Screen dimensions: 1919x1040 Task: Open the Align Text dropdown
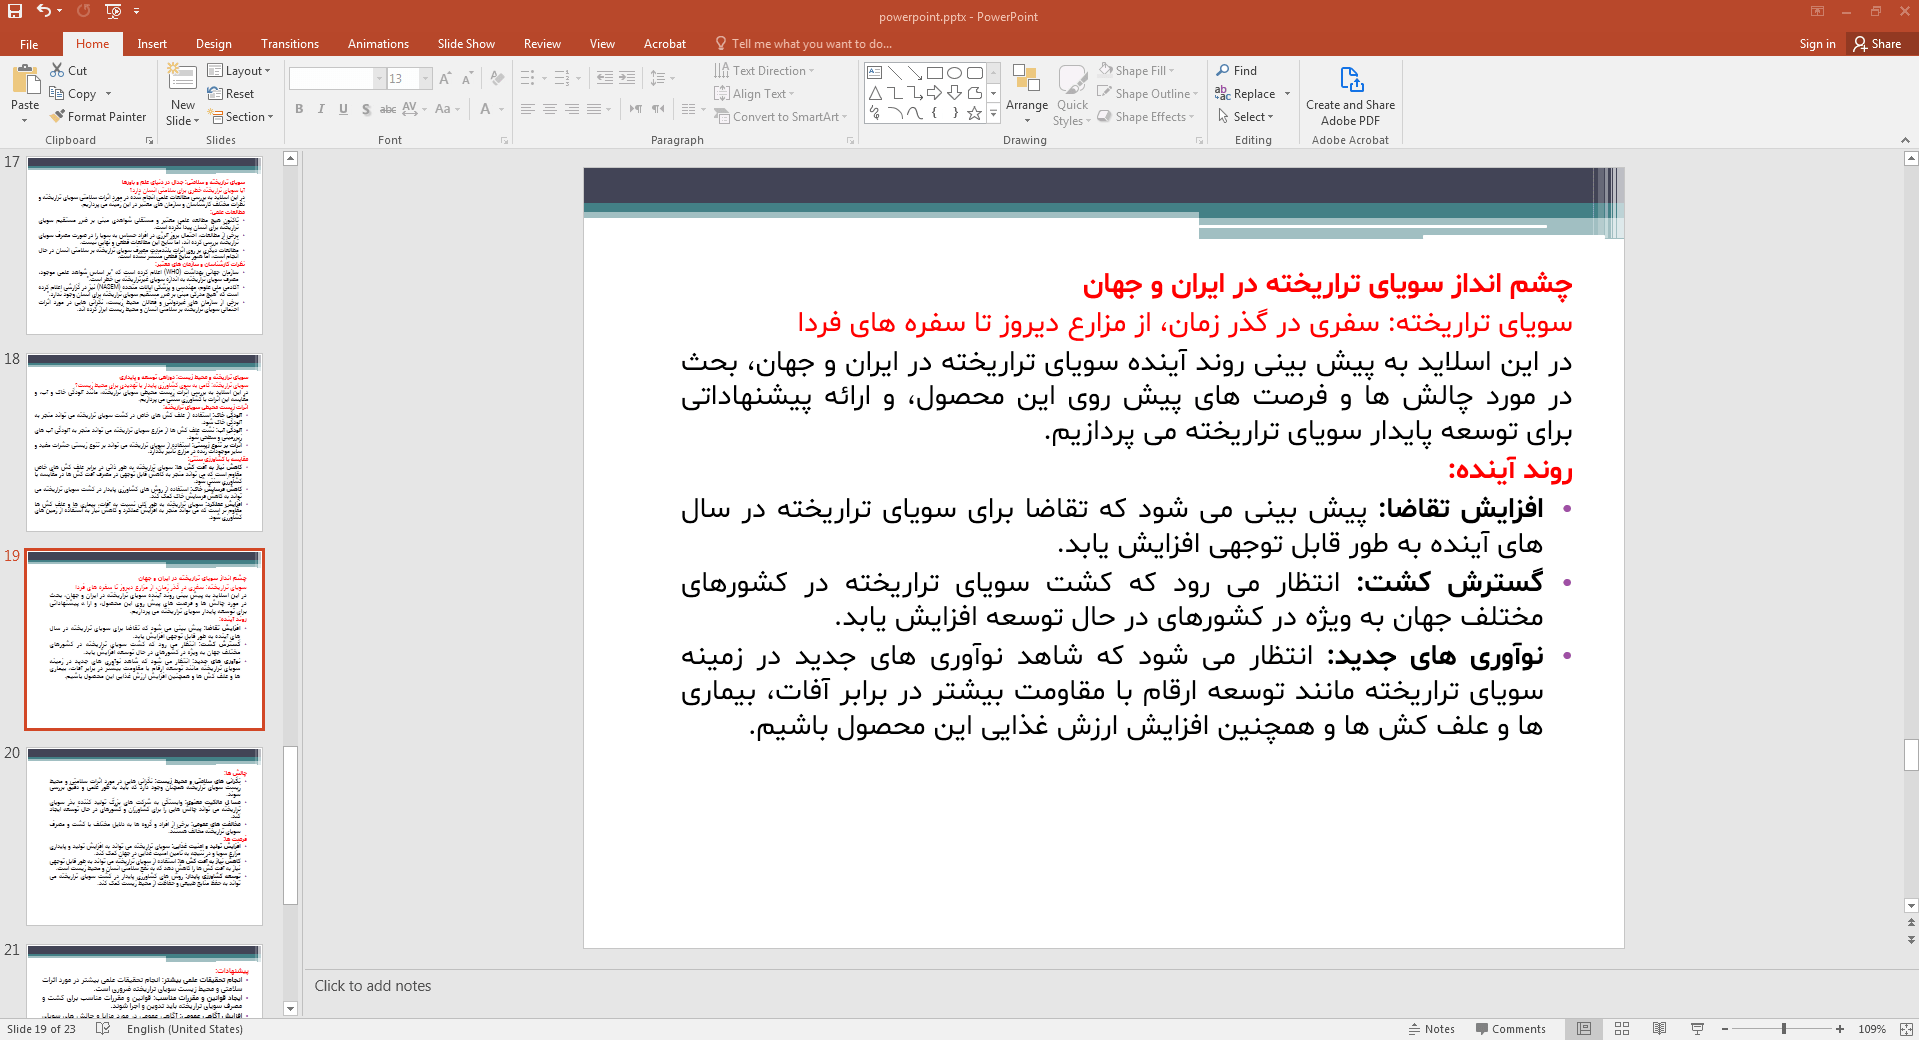pos(754,94)
